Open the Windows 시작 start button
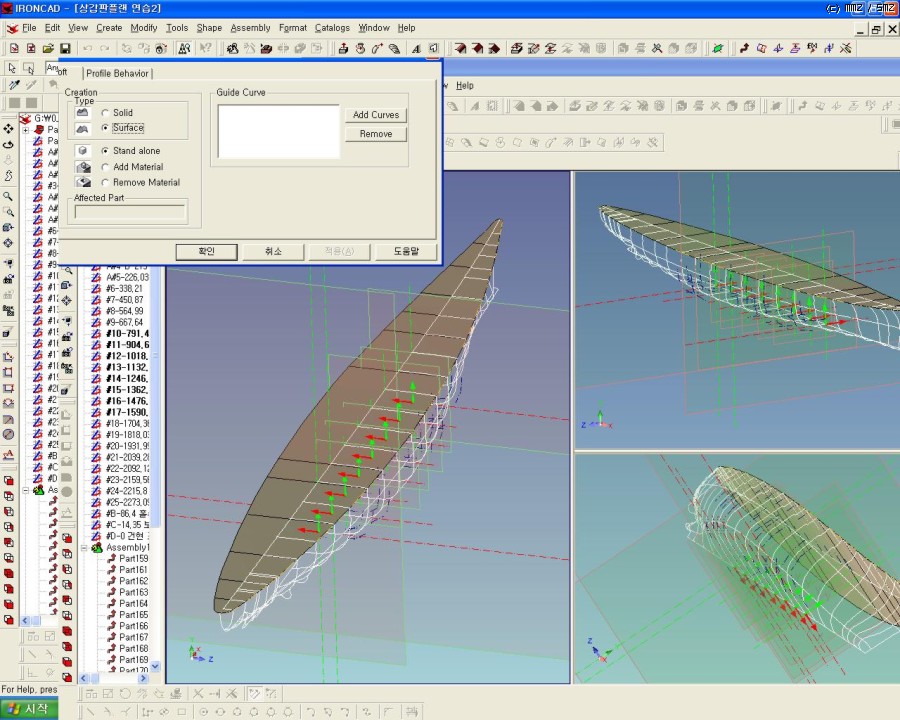The width and height of the screenshot is (900, 720). (x=28, y=709)
